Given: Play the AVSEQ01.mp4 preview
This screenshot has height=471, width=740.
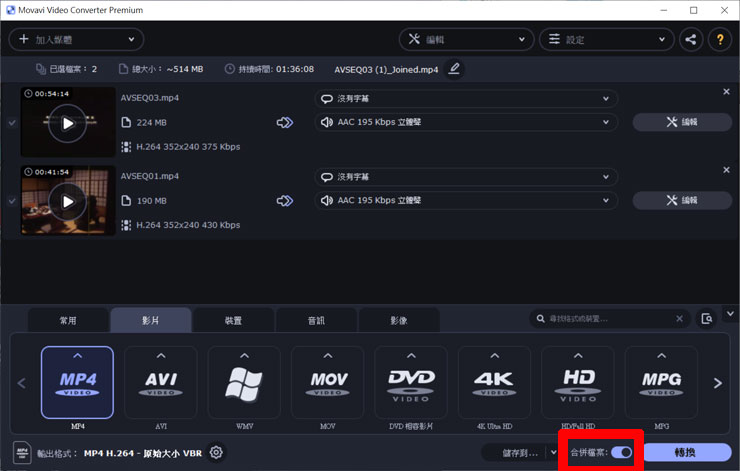Looking at the screenshot, I should click(68, 202).
